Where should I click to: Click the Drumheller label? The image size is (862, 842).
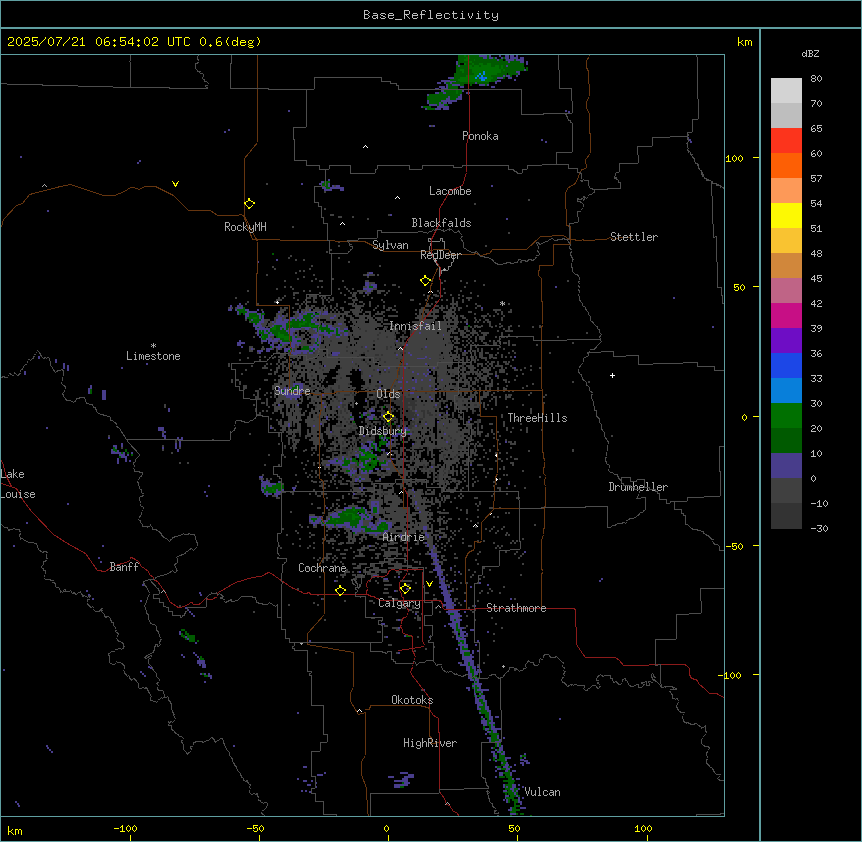point(638,487)
